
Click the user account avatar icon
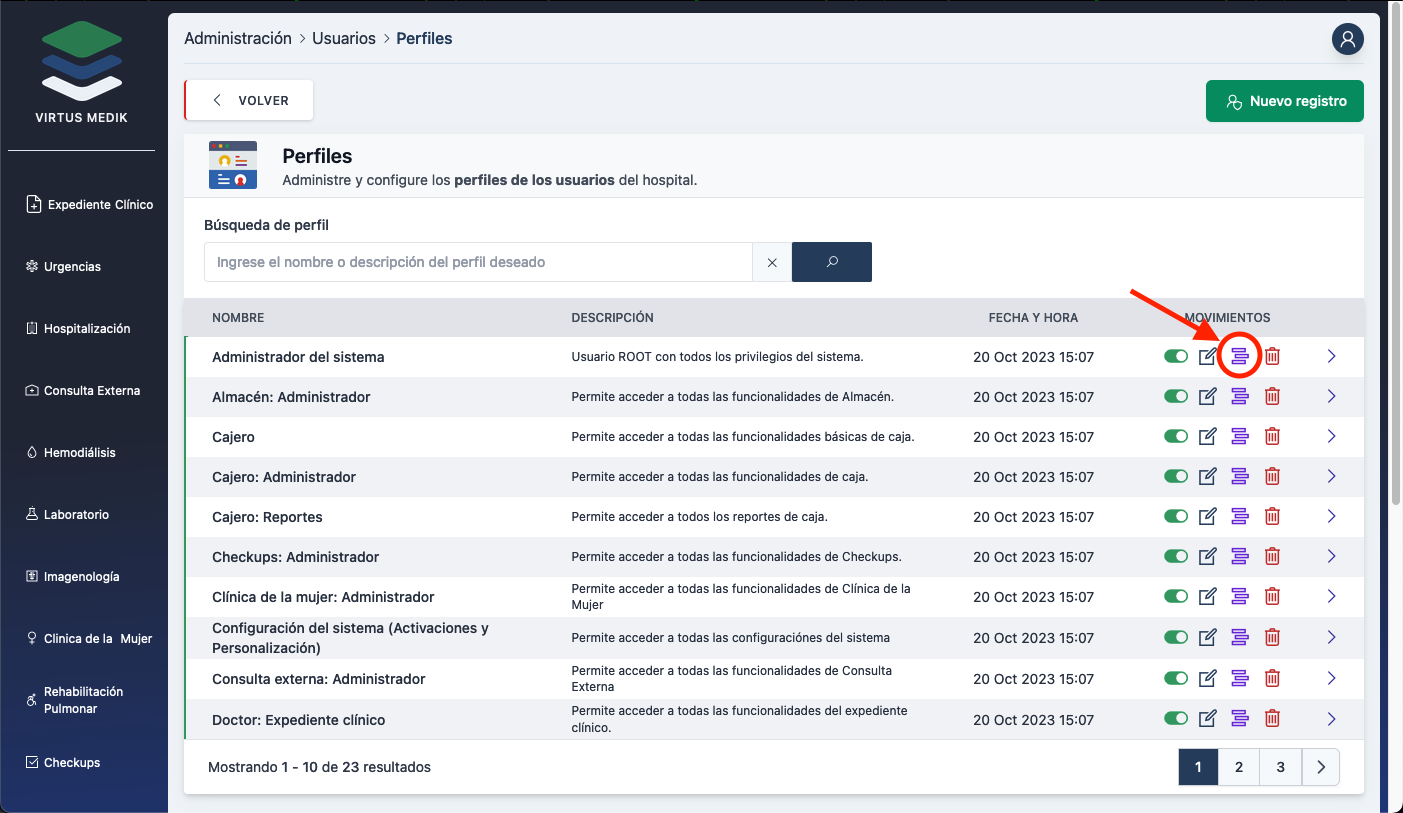[x=1347, y=40]
